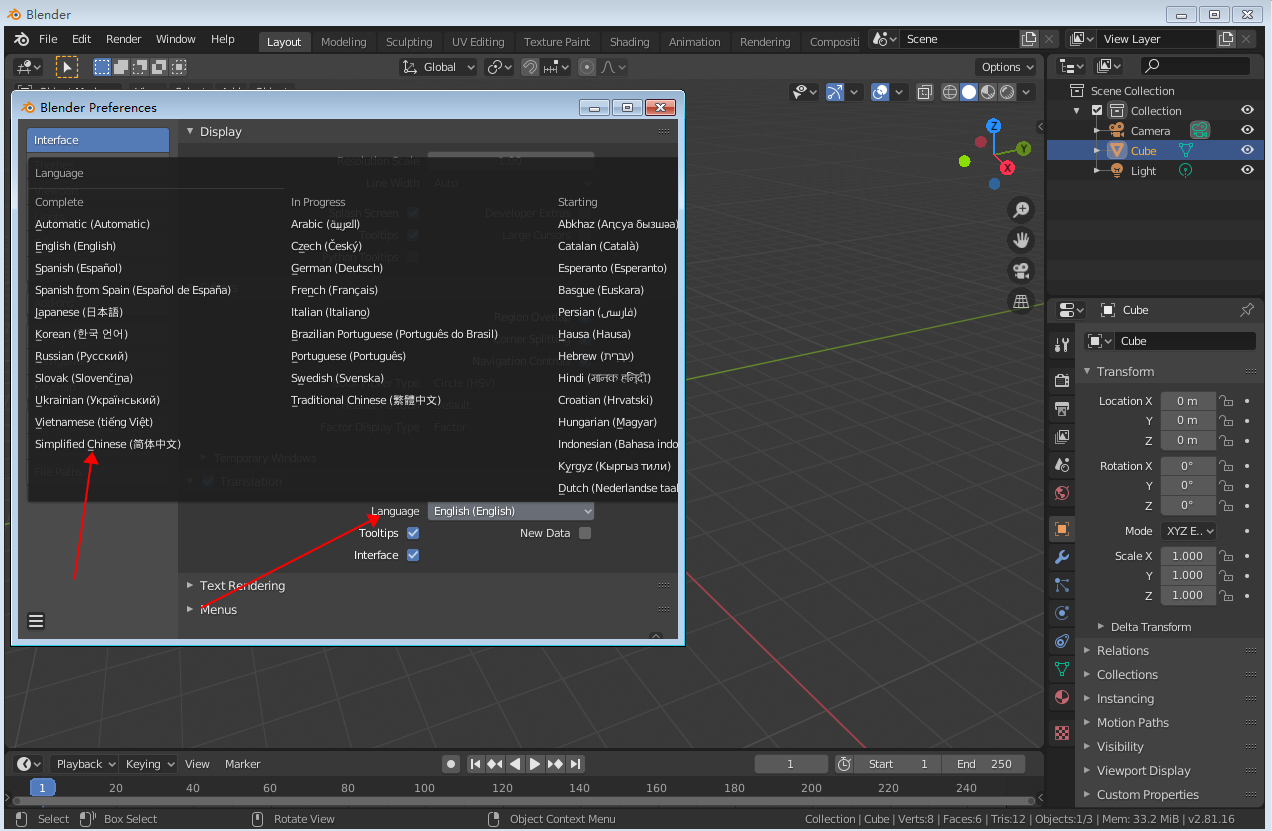Open the Language dropdown showing English

(511, 511)
